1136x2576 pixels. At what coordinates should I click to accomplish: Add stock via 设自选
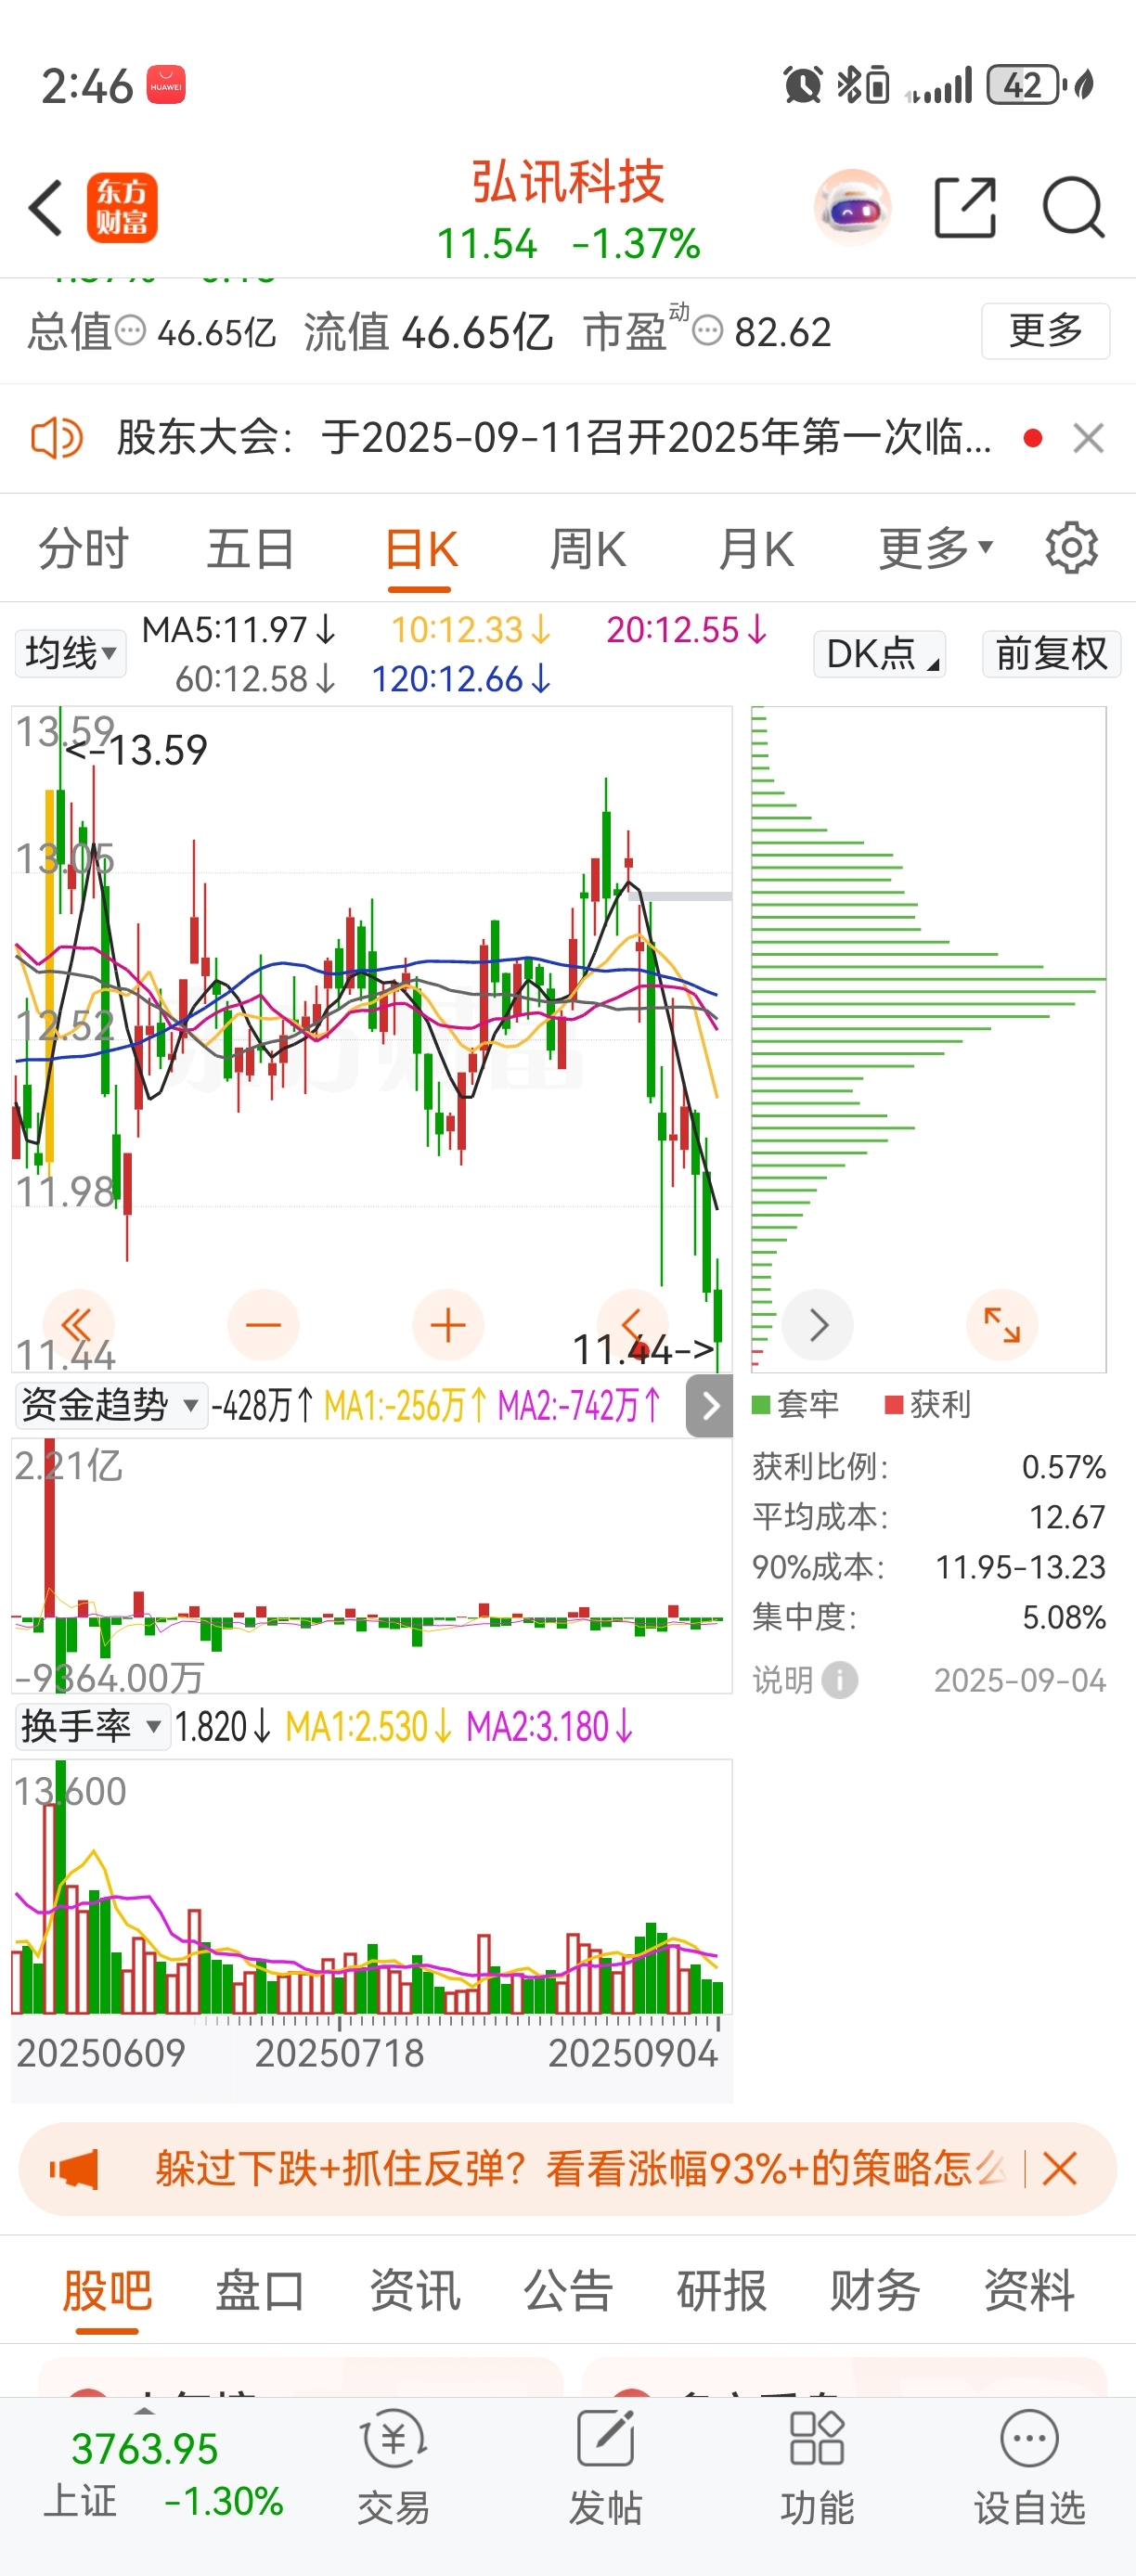(1030, 2467)
